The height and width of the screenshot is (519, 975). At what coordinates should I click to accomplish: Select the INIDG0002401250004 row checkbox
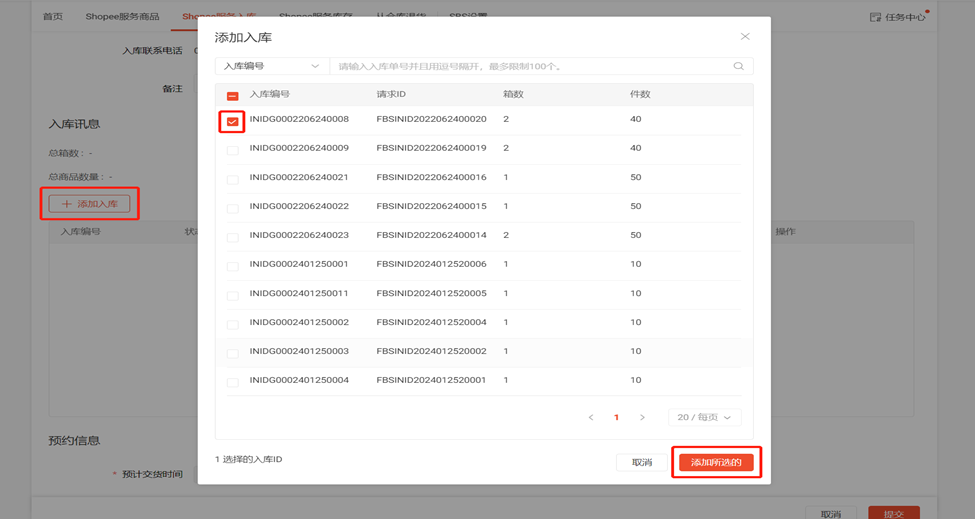point(232,383)
